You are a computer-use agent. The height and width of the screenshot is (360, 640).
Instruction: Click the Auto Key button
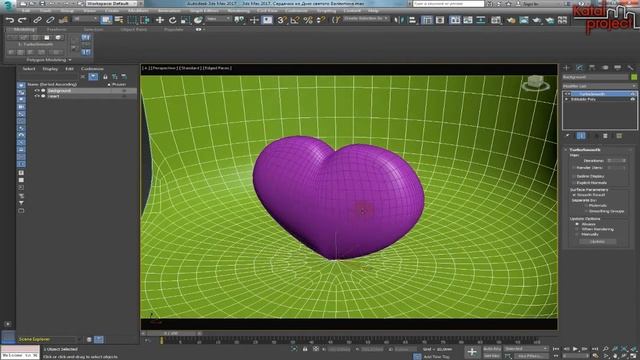point(492,349)
